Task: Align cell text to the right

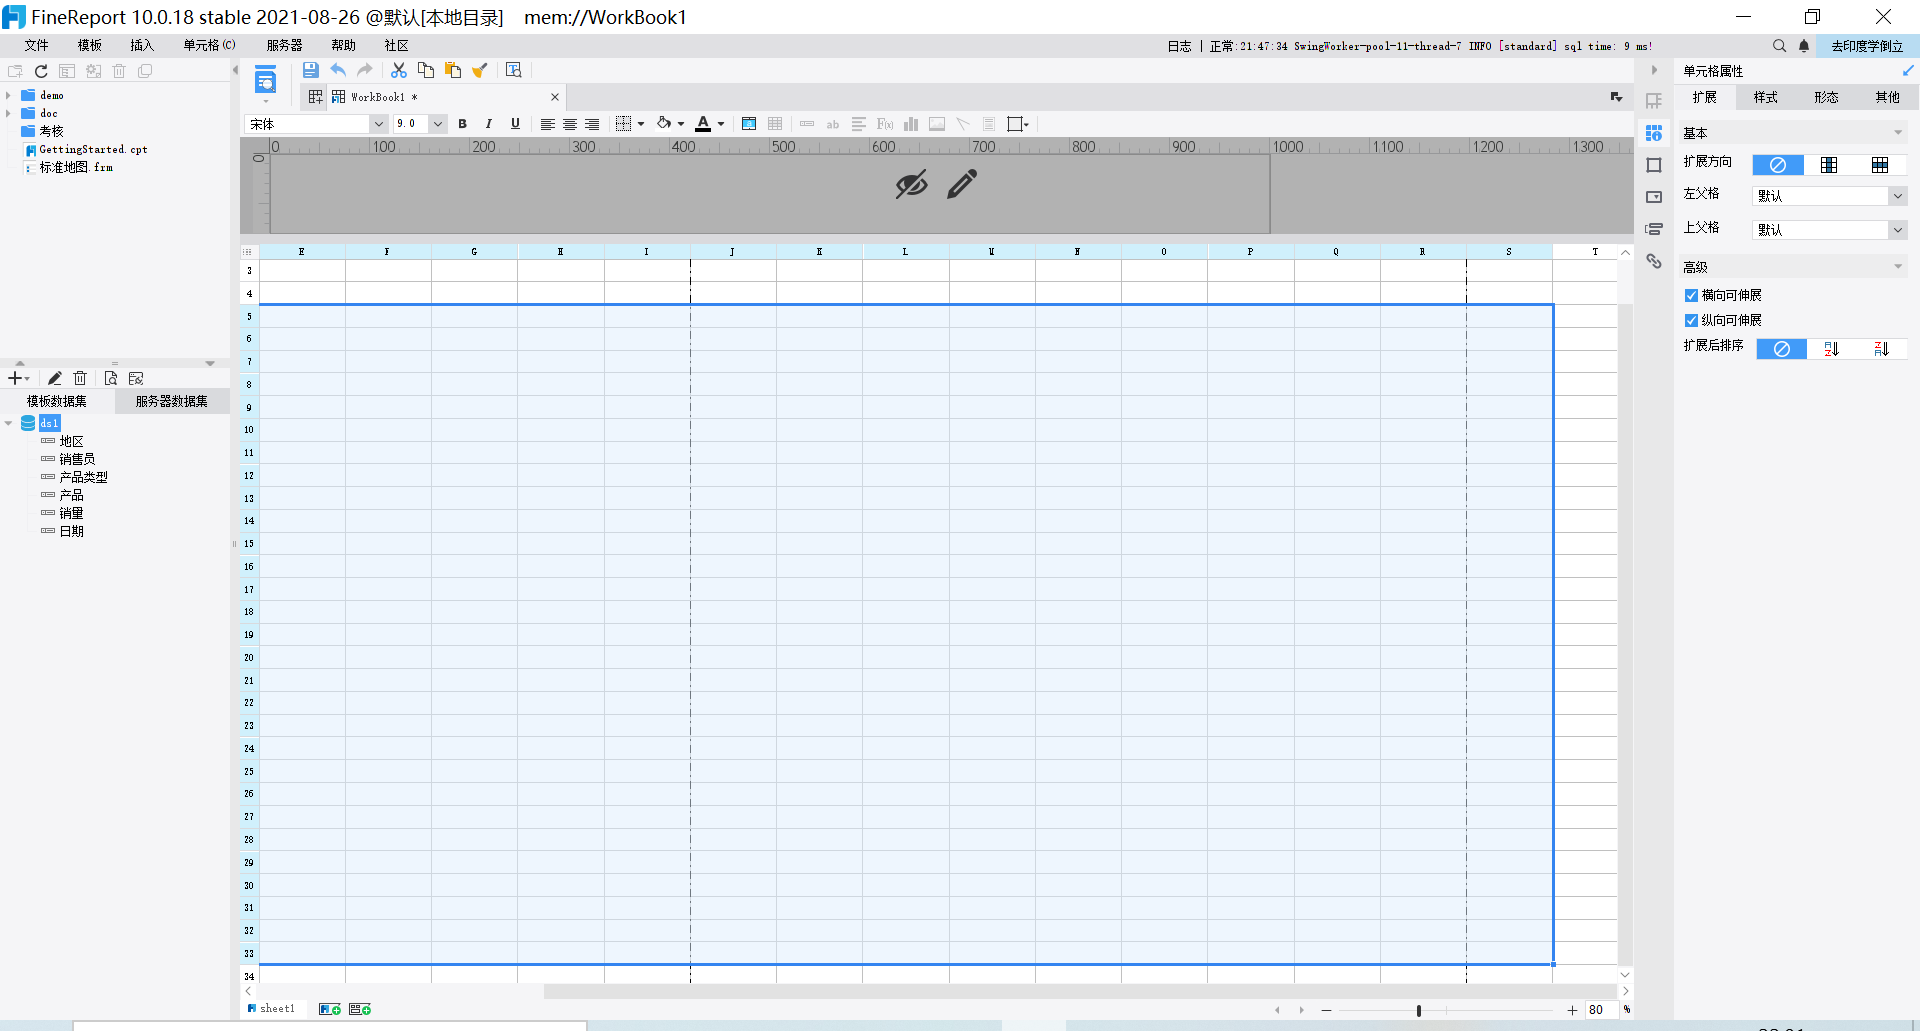Action: tap(592, 124)
